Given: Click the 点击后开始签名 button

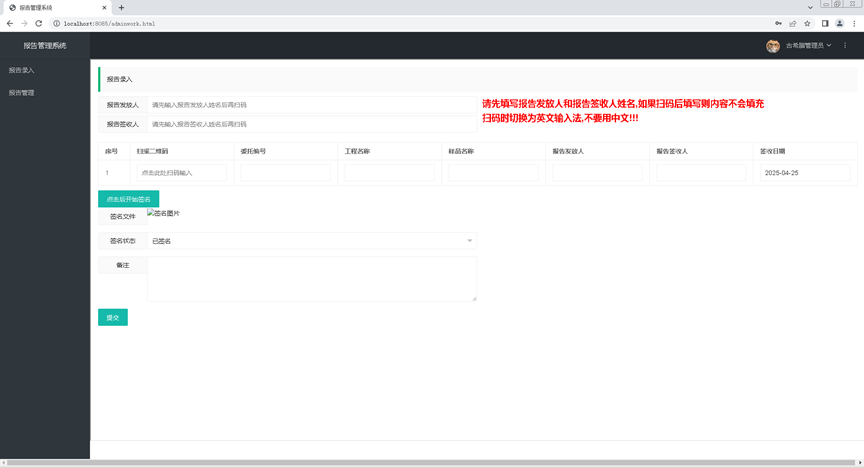Looking at the screenshot, I should coord(128,199).
